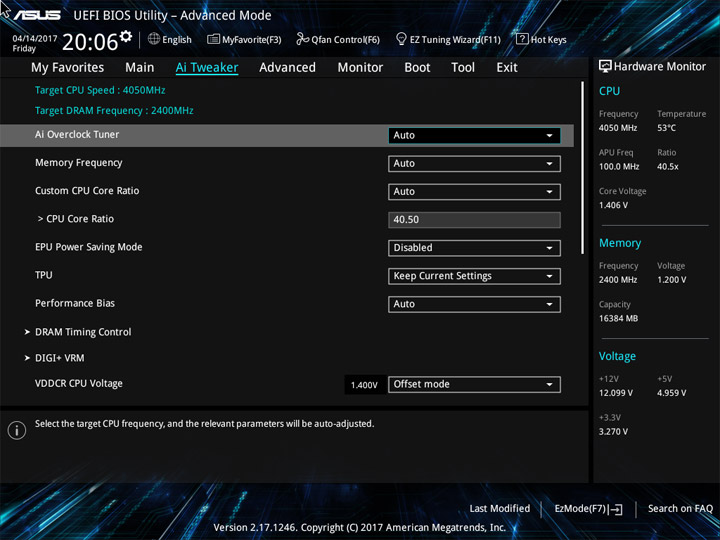Click the Ratio 40.5x value
The width and height of the screenshot is (720, 540).
coord(668,167)
